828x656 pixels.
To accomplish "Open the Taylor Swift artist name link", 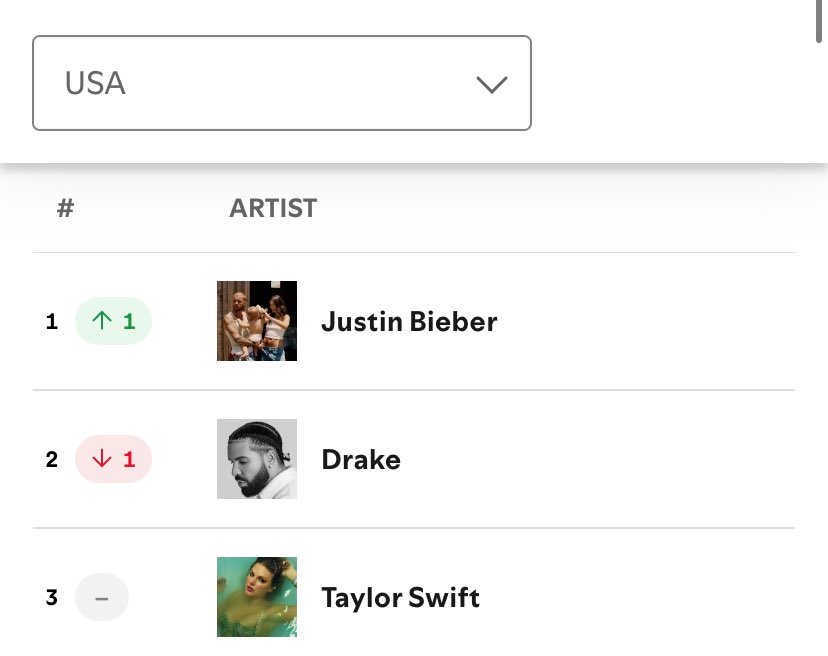I will click(x=400, y=598).
